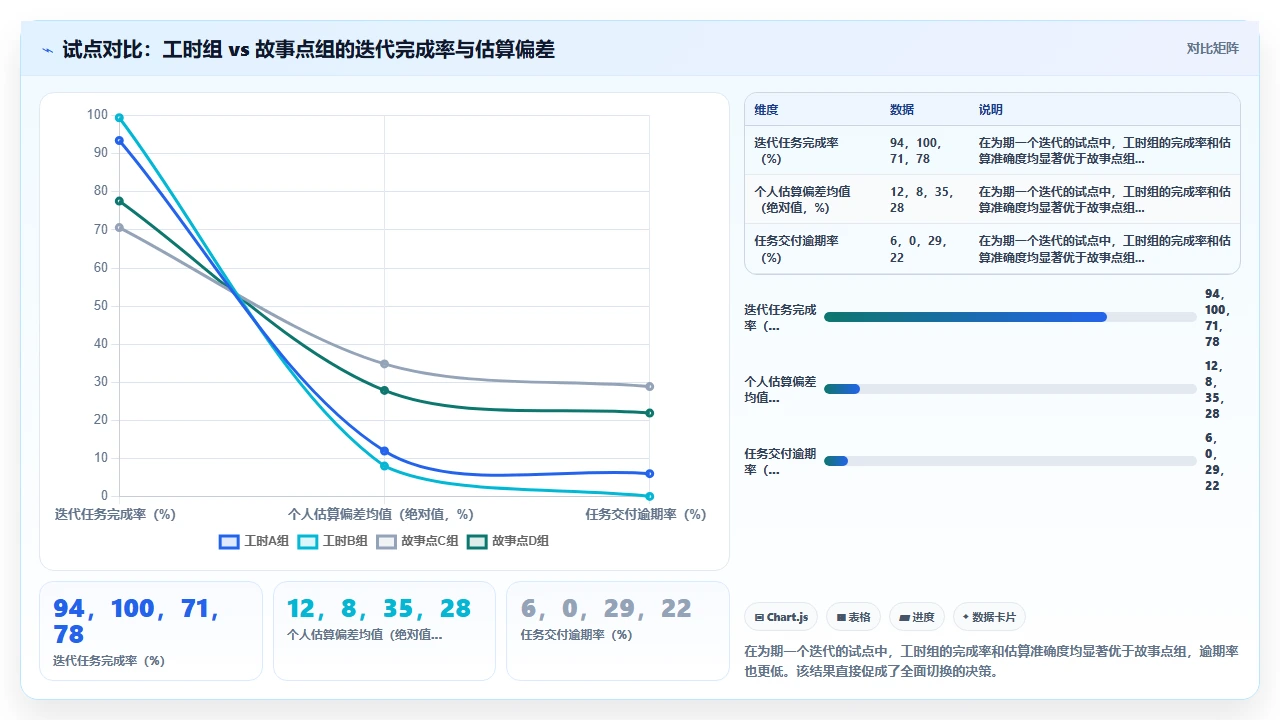Select the 进度 chip
The width and height of the screenshot is (1280, 720).
tap(916, 617)
